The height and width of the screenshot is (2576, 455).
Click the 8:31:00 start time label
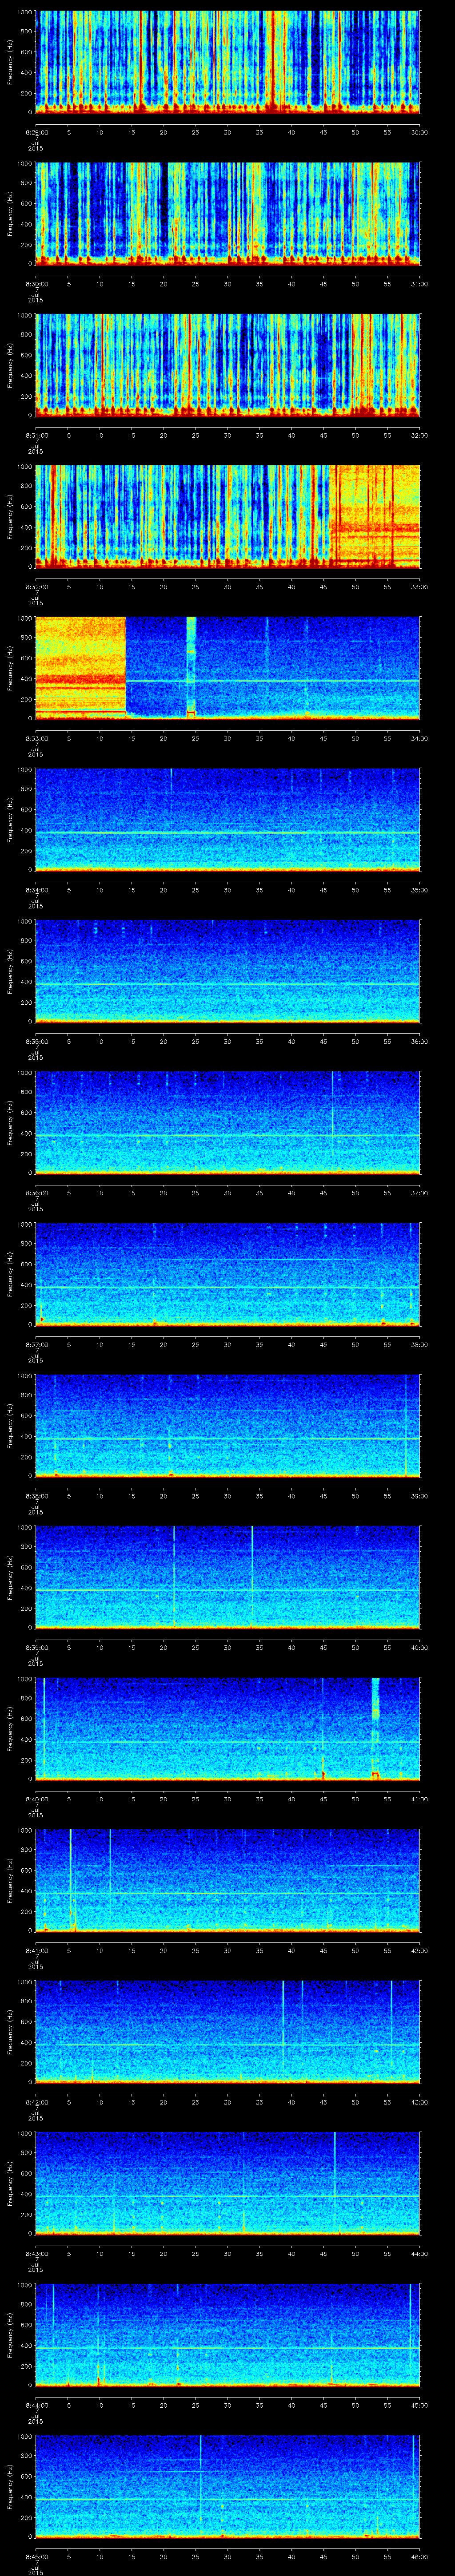(36, 435)
